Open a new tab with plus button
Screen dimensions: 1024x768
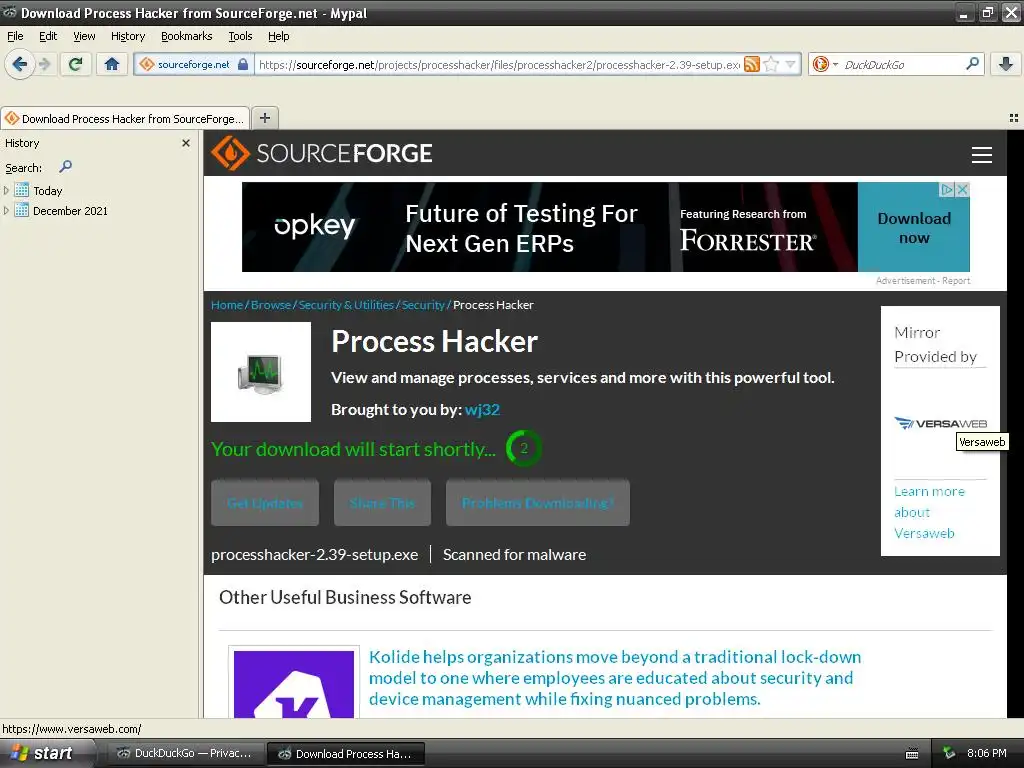pyautogui.click(x=264, y=118)
